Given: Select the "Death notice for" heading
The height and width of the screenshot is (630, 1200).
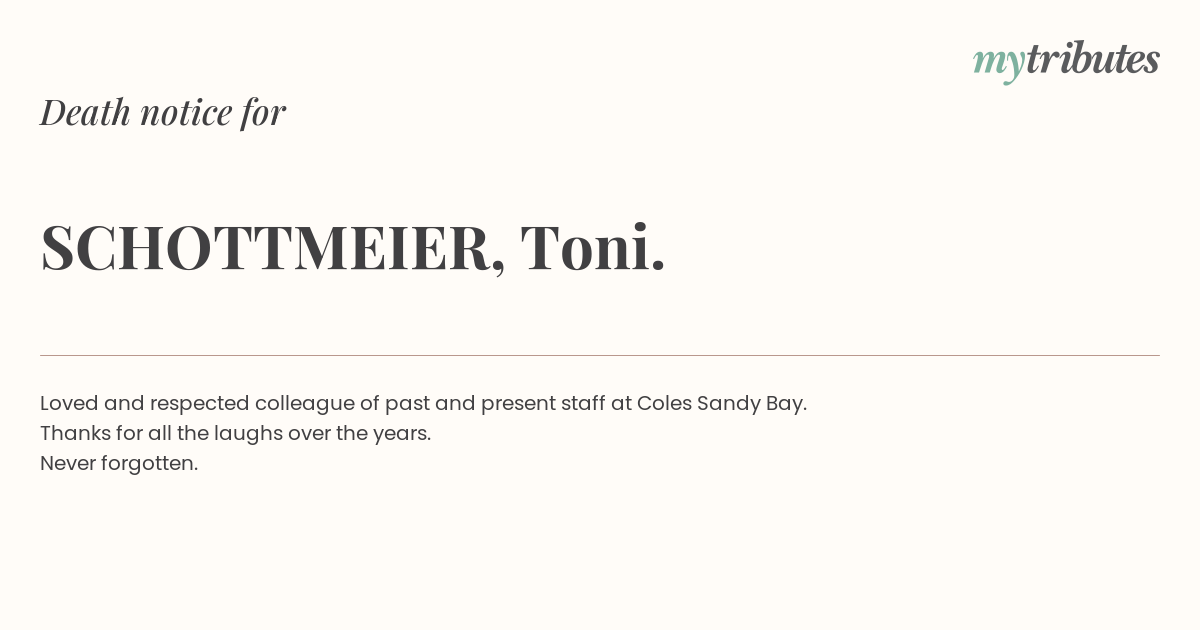Looking at the screenshot, I should (163, 112).
